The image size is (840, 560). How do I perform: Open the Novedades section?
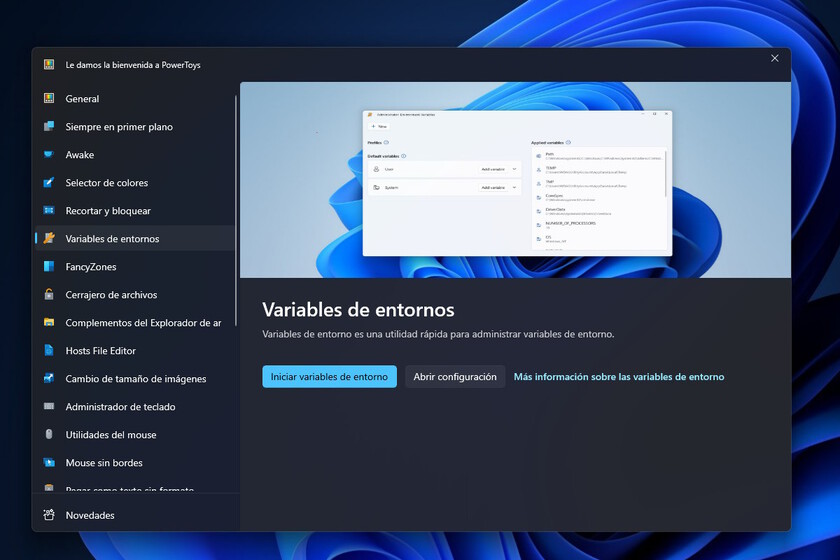[x=134, y=515]
